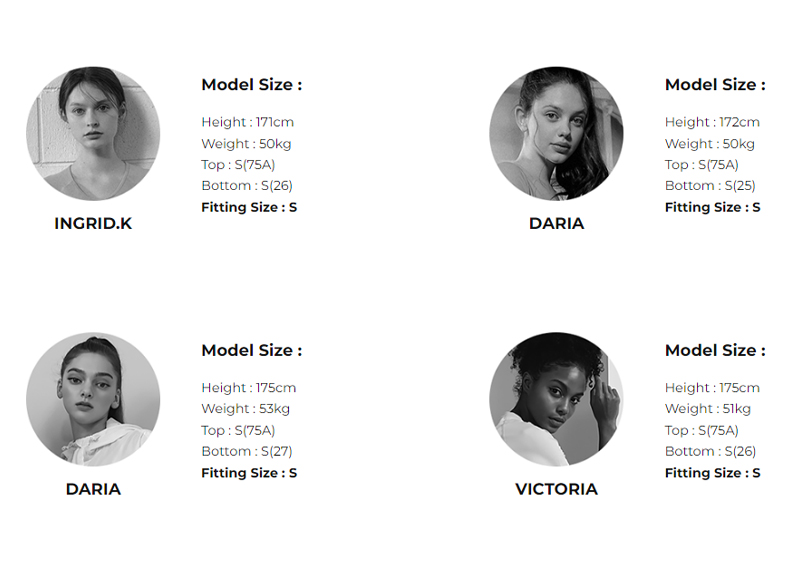Click DARIA name of the 53kg model

coord(93,489)
